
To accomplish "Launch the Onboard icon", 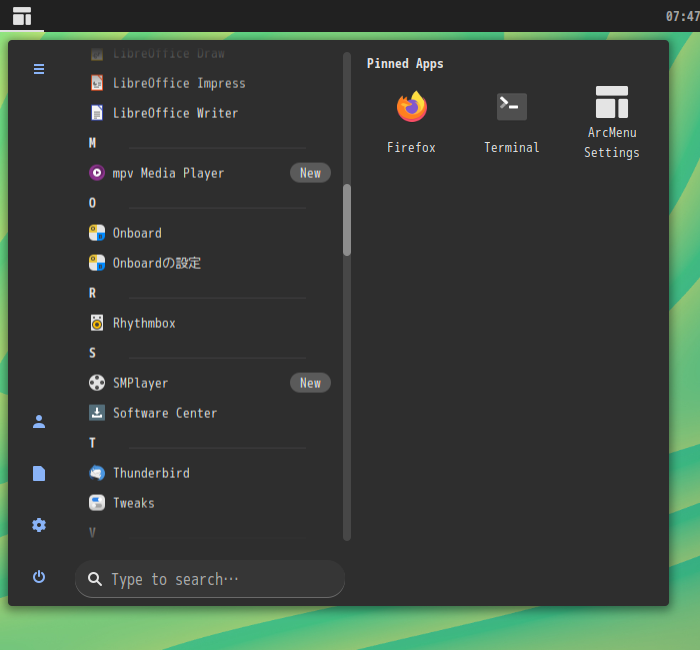I will click(x=97, y=233).
